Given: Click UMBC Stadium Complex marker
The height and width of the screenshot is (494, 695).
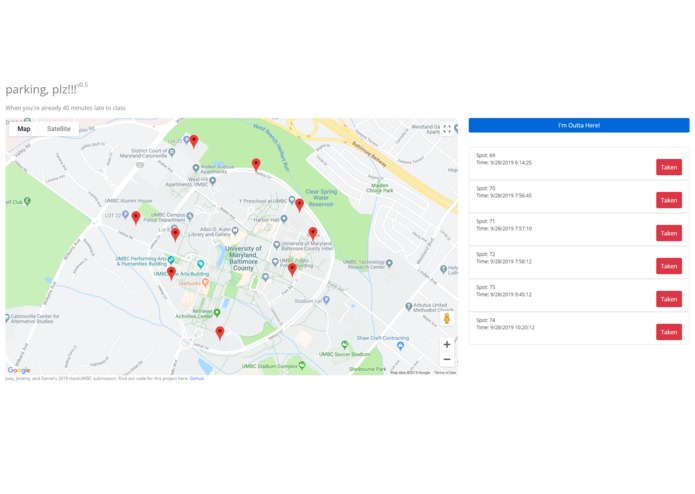Looking at the screenshot, I should point(302,365).
